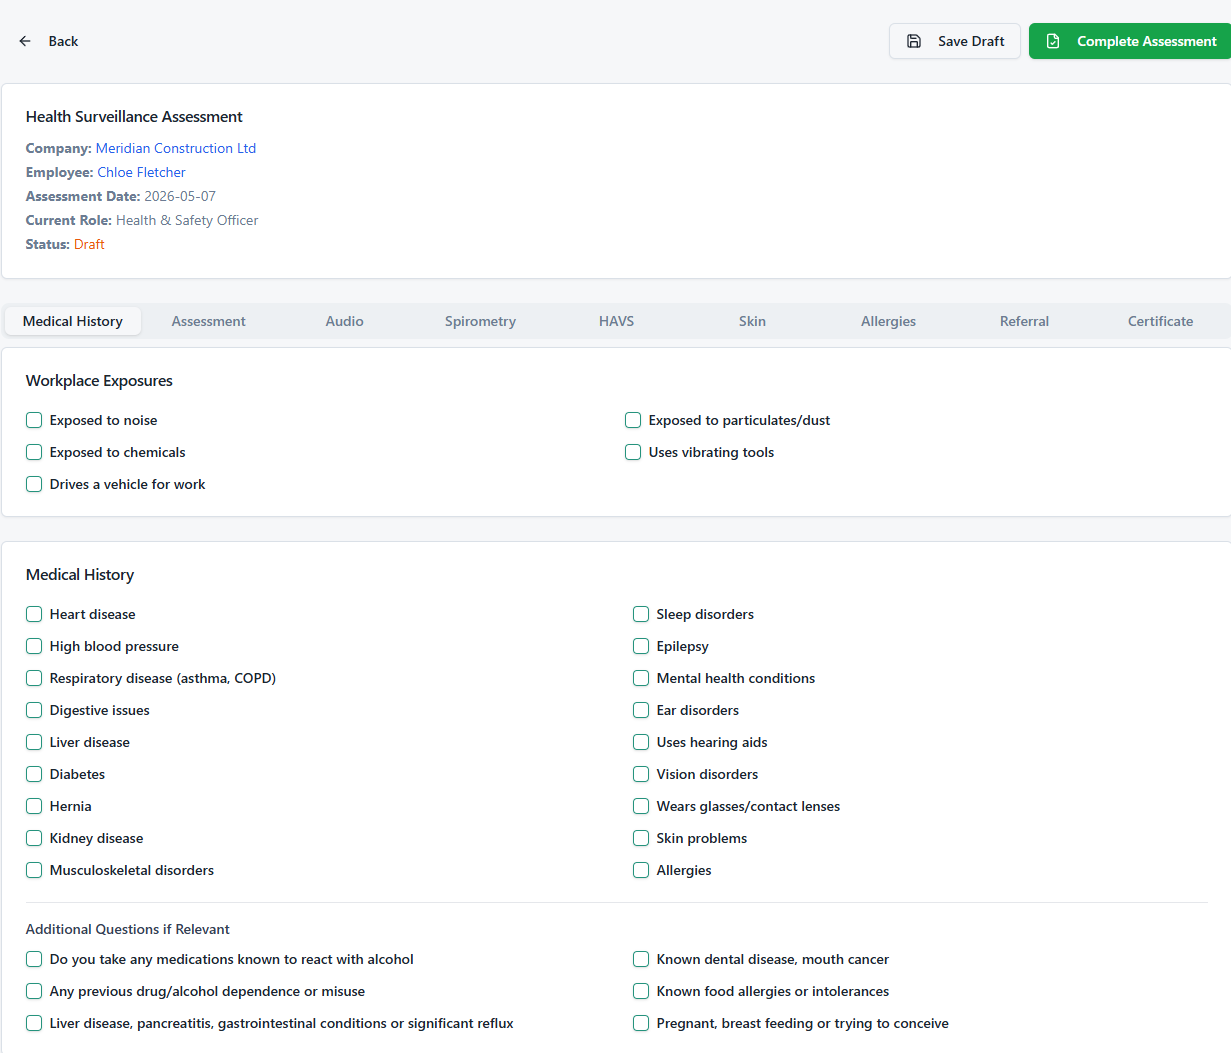This screenshot has height=1053, width=1231.
Task: Tick Exposed to chemicals checkbox
Action: (34, 452)
